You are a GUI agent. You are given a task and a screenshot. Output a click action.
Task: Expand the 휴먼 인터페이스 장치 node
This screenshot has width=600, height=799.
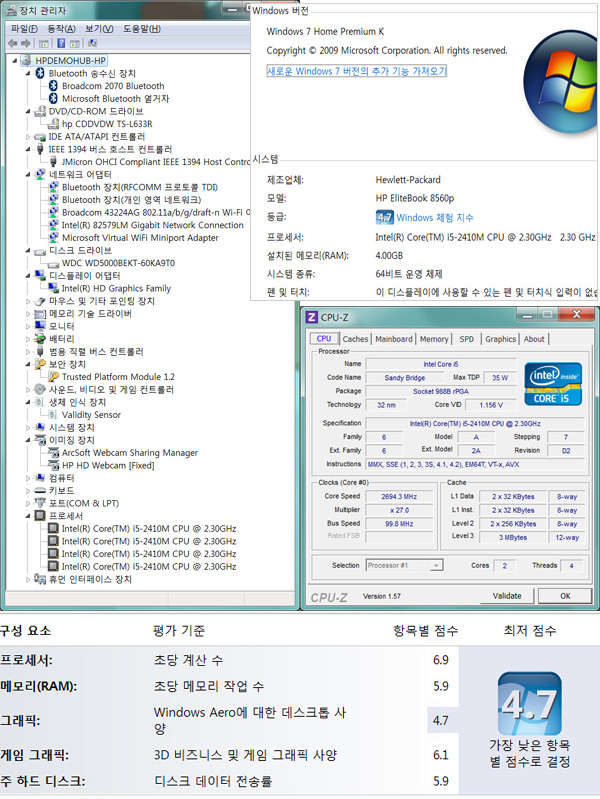(x=29, y=579)
